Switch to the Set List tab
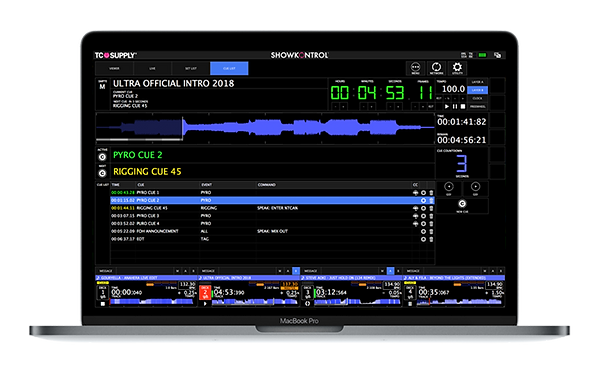 (191, 68)
